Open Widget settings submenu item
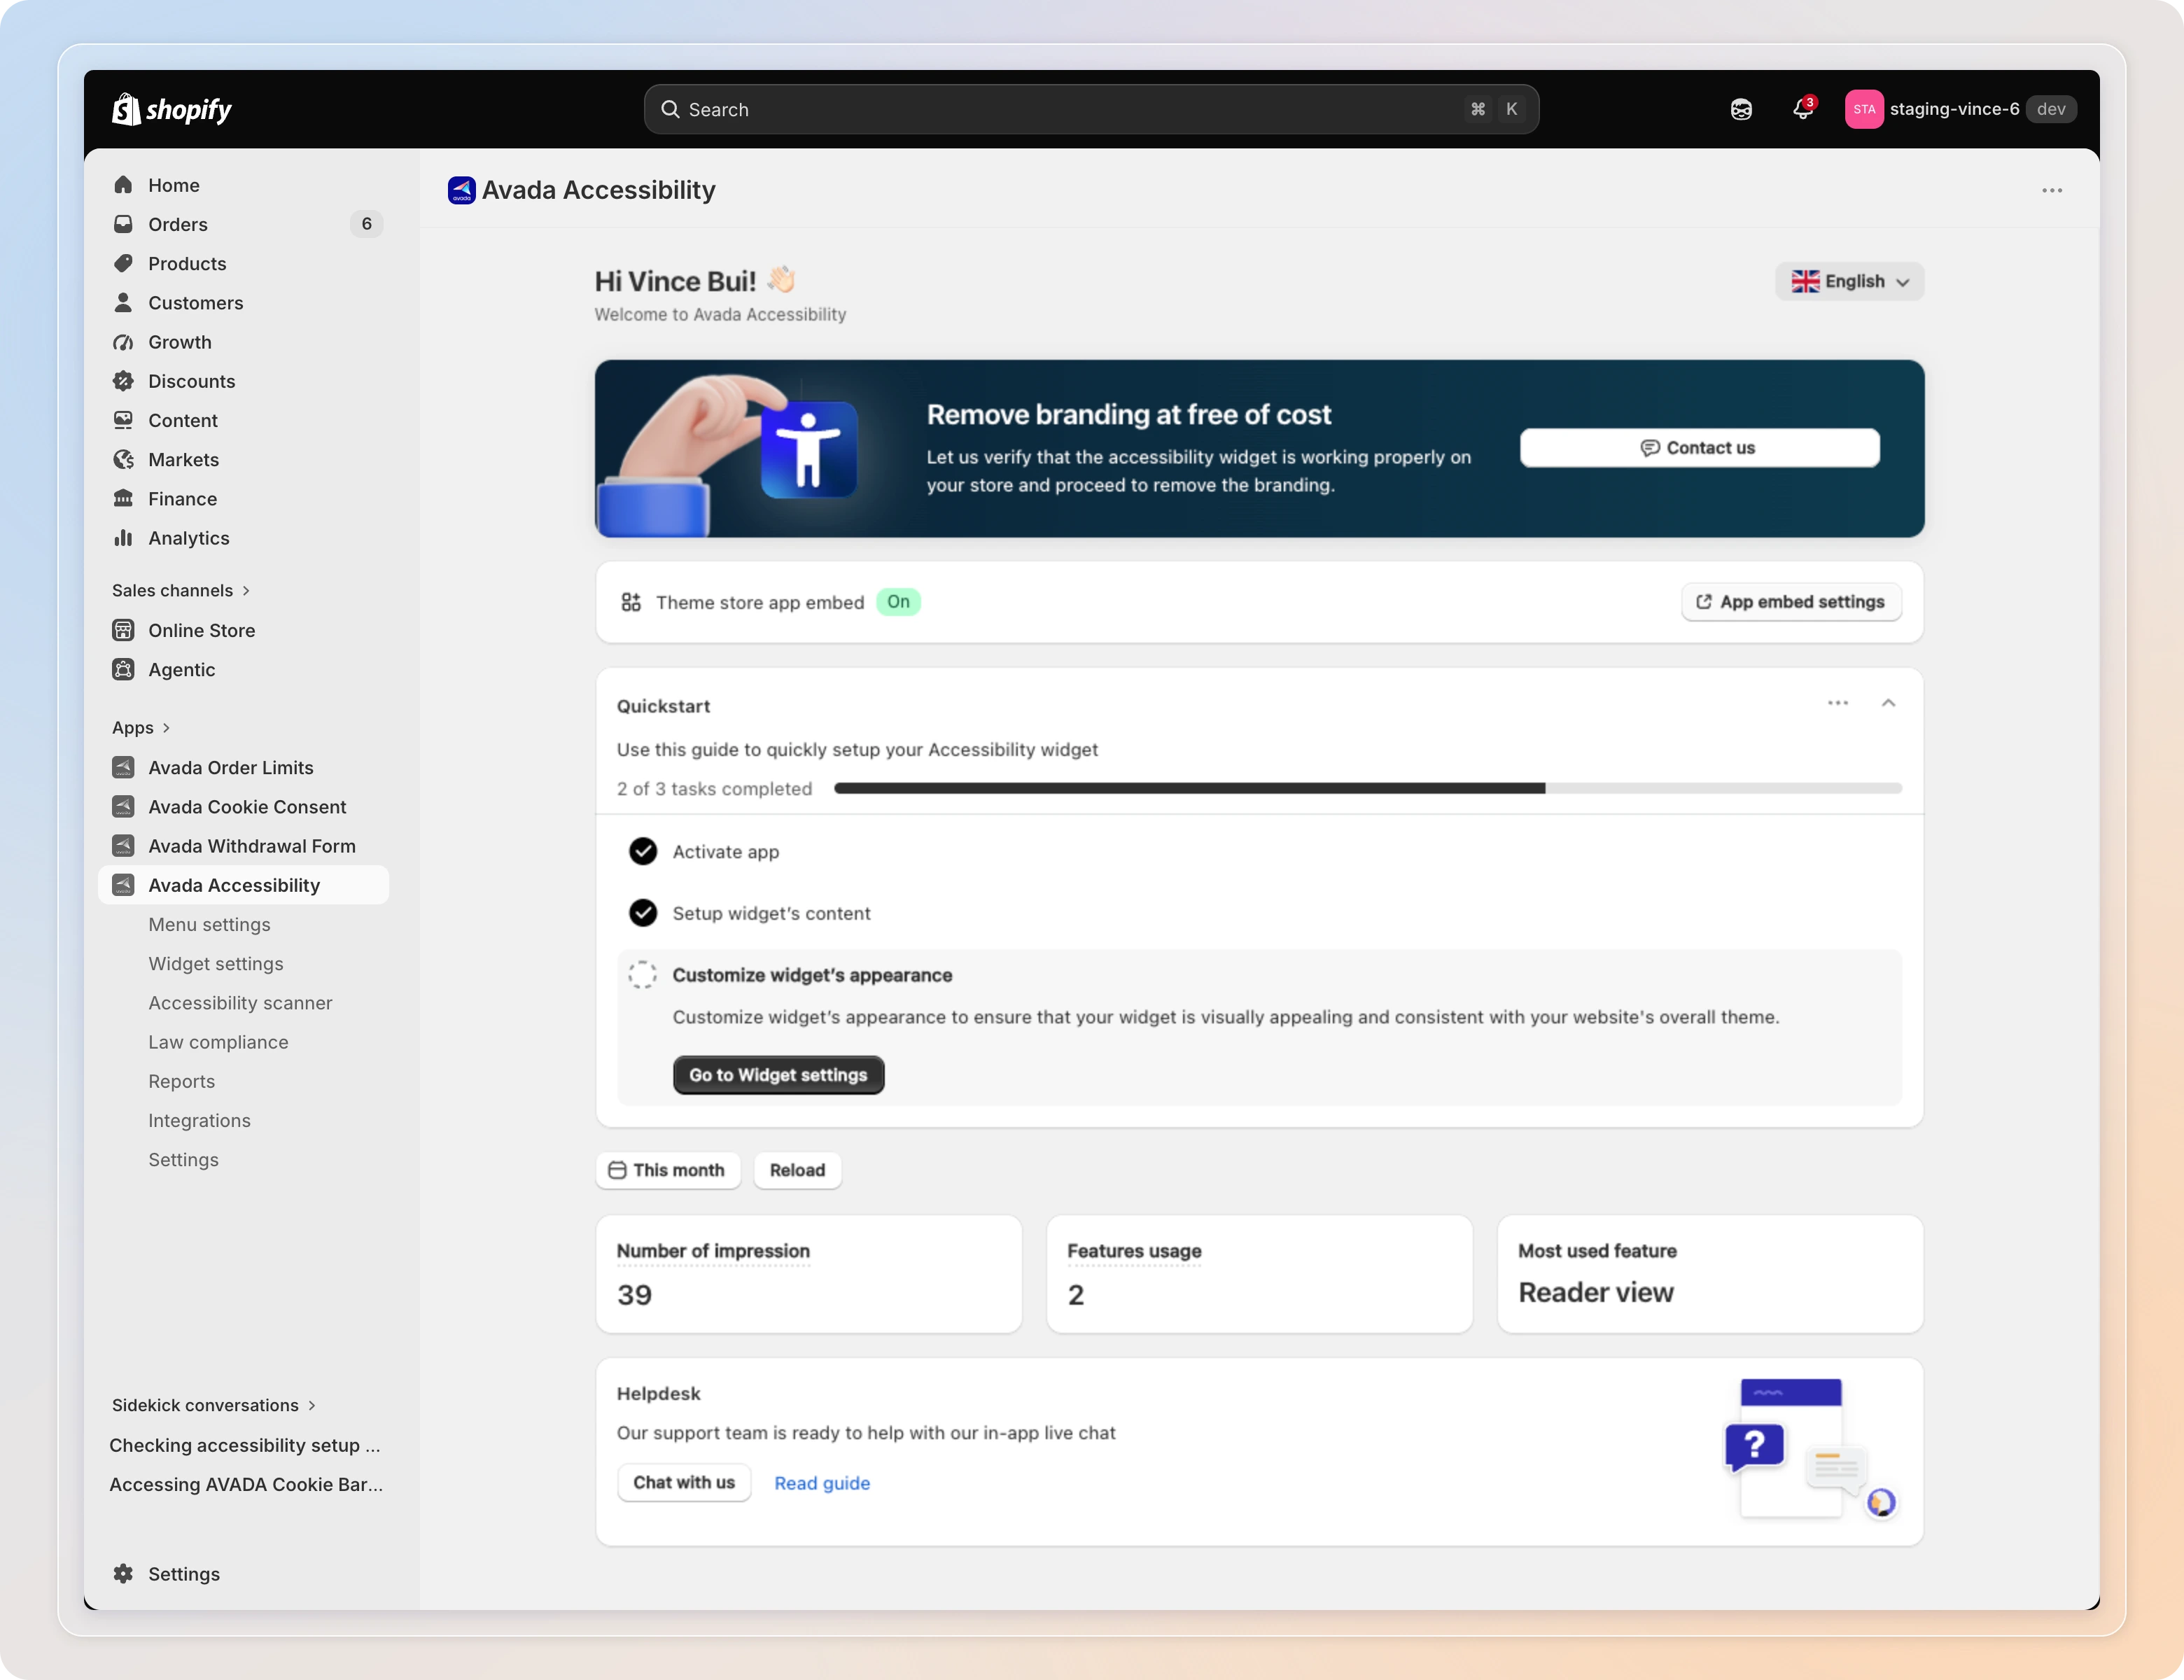The image size is (2184, 1680). 216,963
